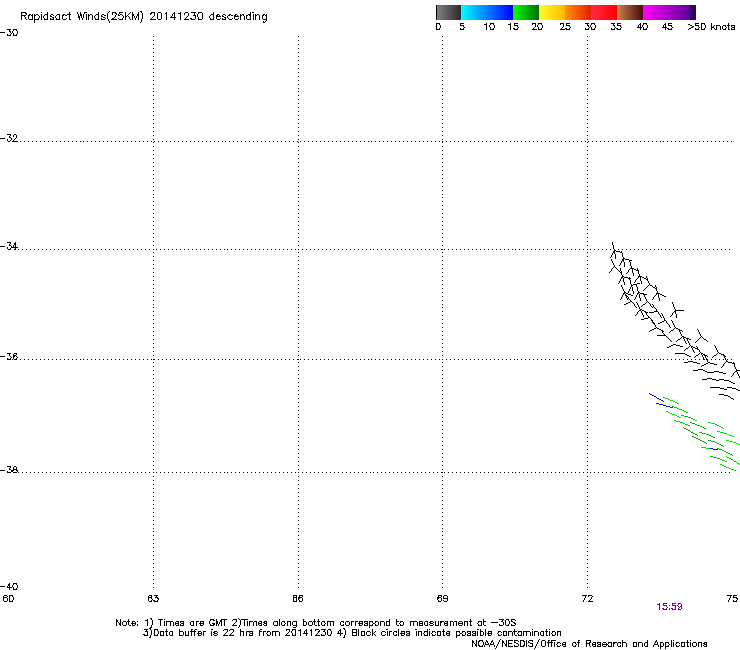This screenshot has width=740, height=650.
Task: Click latitude label '-38'
Action: (9, 470)
